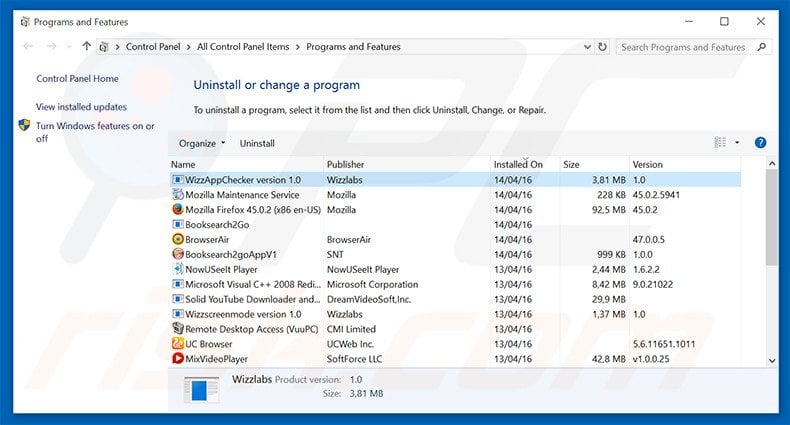
Task: Select MixVideoPlayer program name
Action: coord(217,359)
